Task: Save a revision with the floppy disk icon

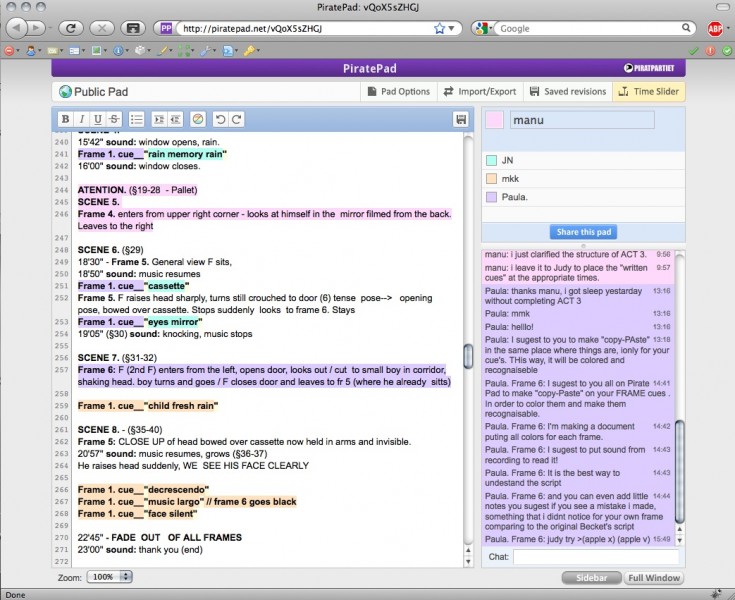Action: click(x=461, y=119)
